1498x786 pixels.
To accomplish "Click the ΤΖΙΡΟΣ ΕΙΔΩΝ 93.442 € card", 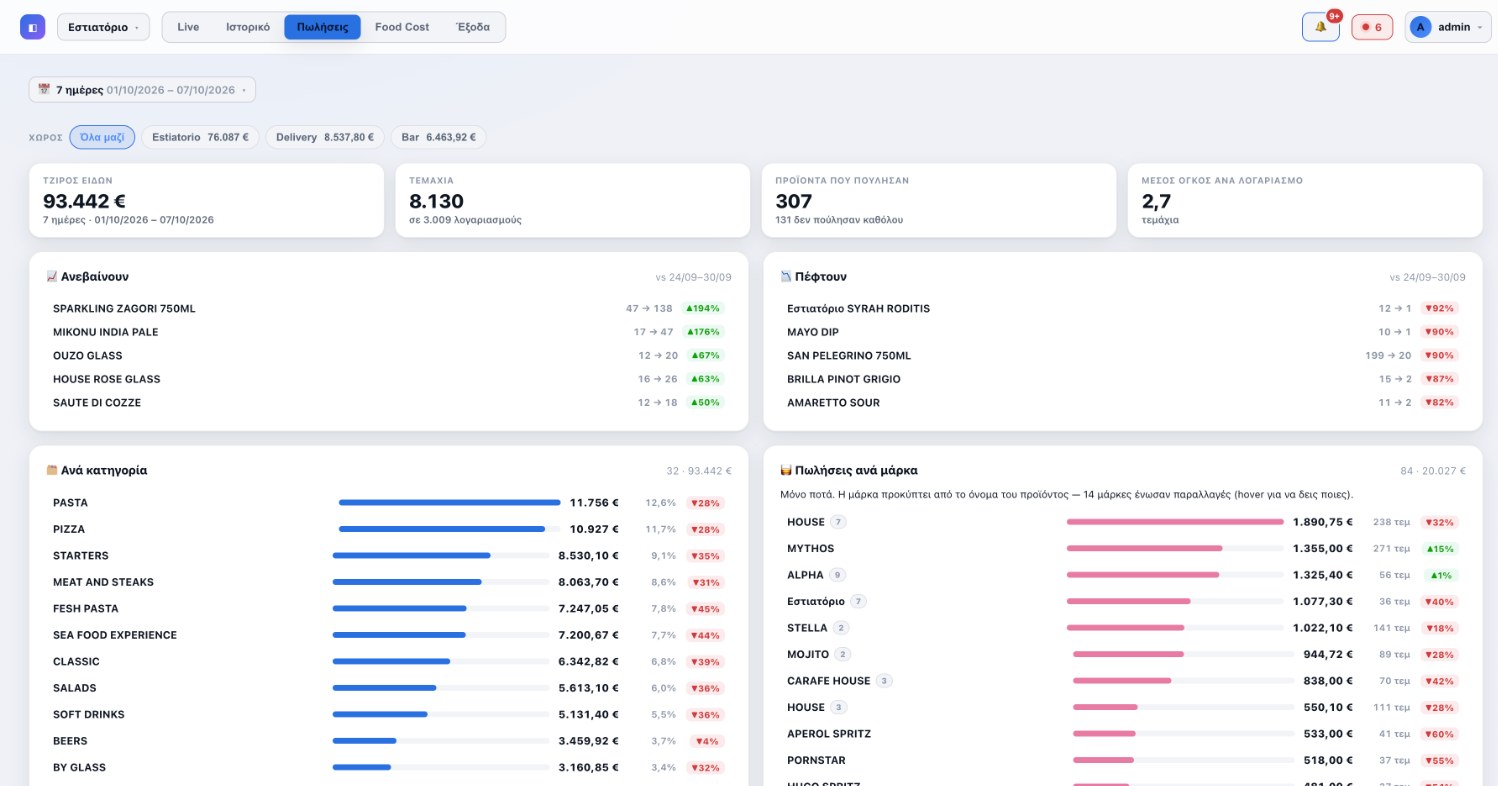I will click(207, 200).
